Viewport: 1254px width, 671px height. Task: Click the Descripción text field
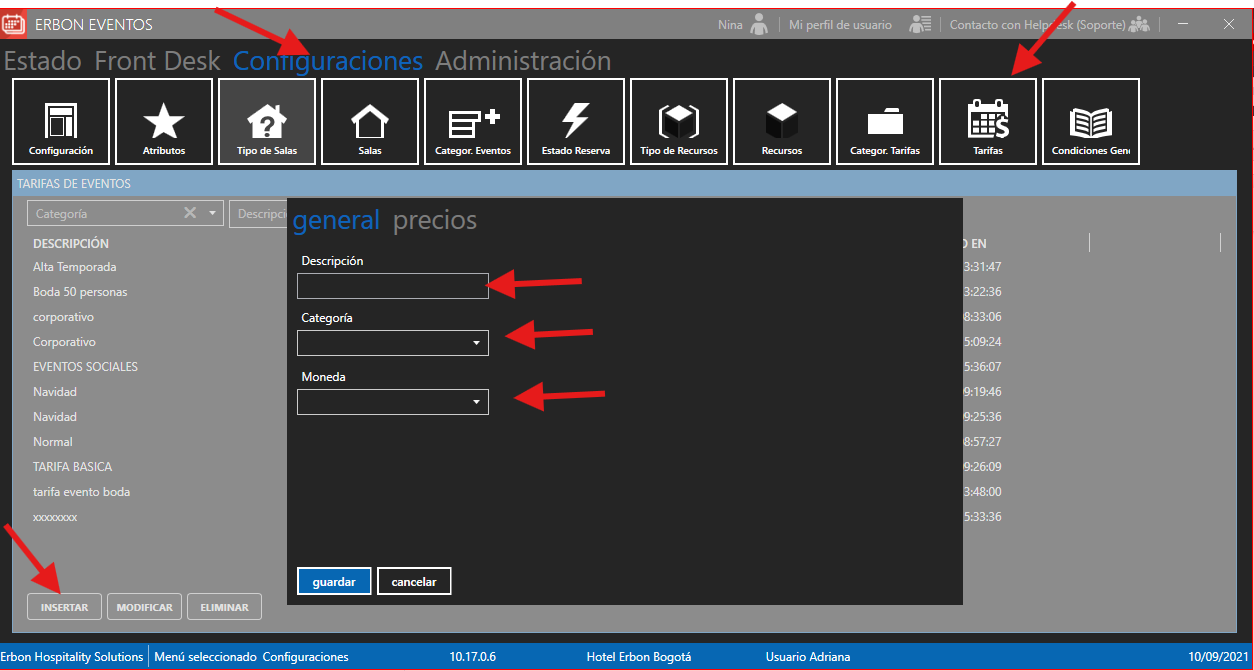392,286
